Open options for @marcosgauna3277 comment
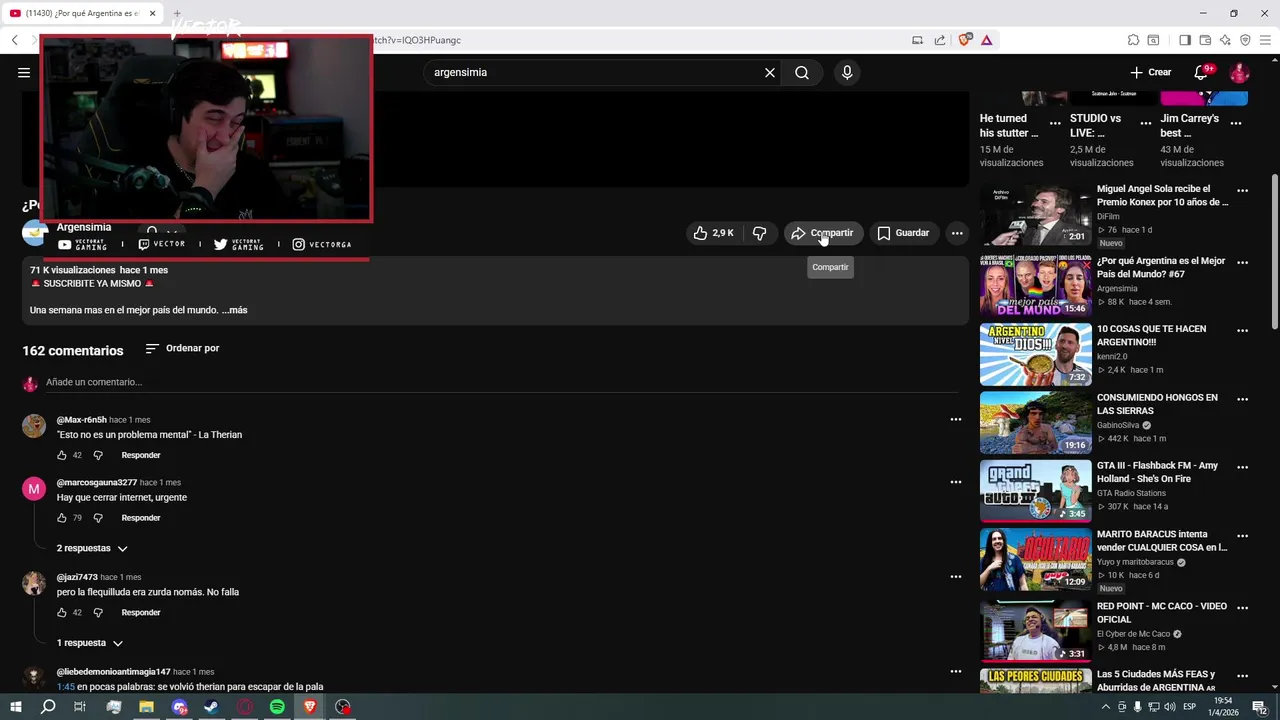 point(955,482)
